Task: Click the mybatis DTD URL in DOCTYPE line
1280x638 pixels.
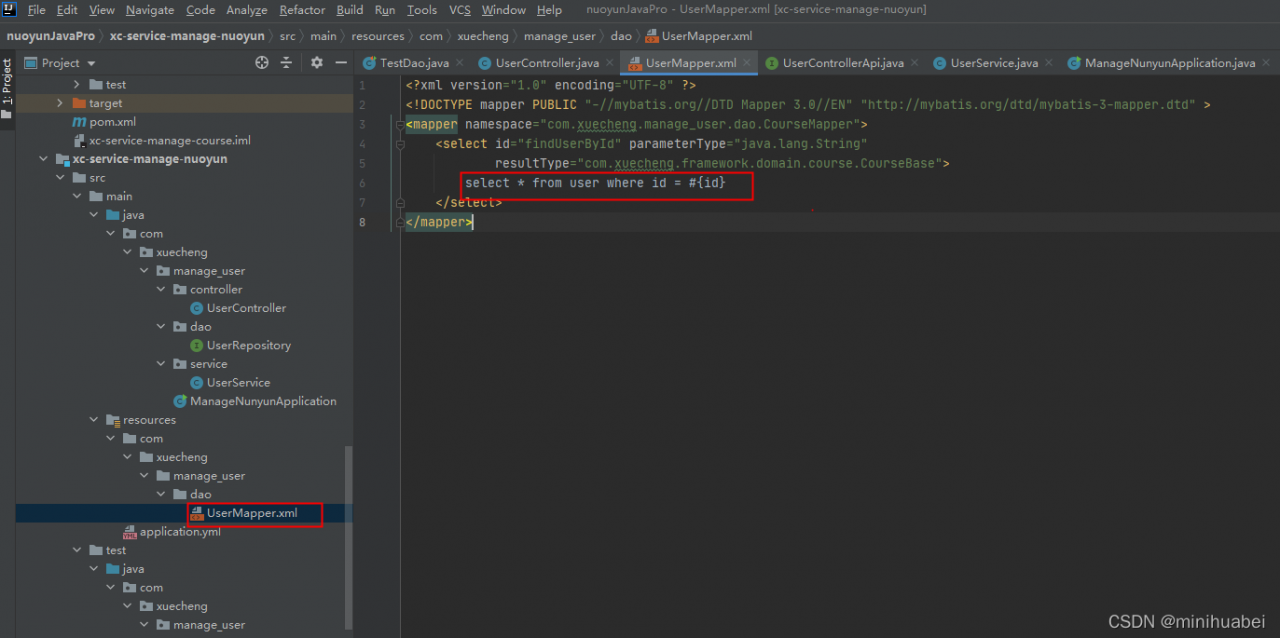Action: click(x=1028, y=104)
